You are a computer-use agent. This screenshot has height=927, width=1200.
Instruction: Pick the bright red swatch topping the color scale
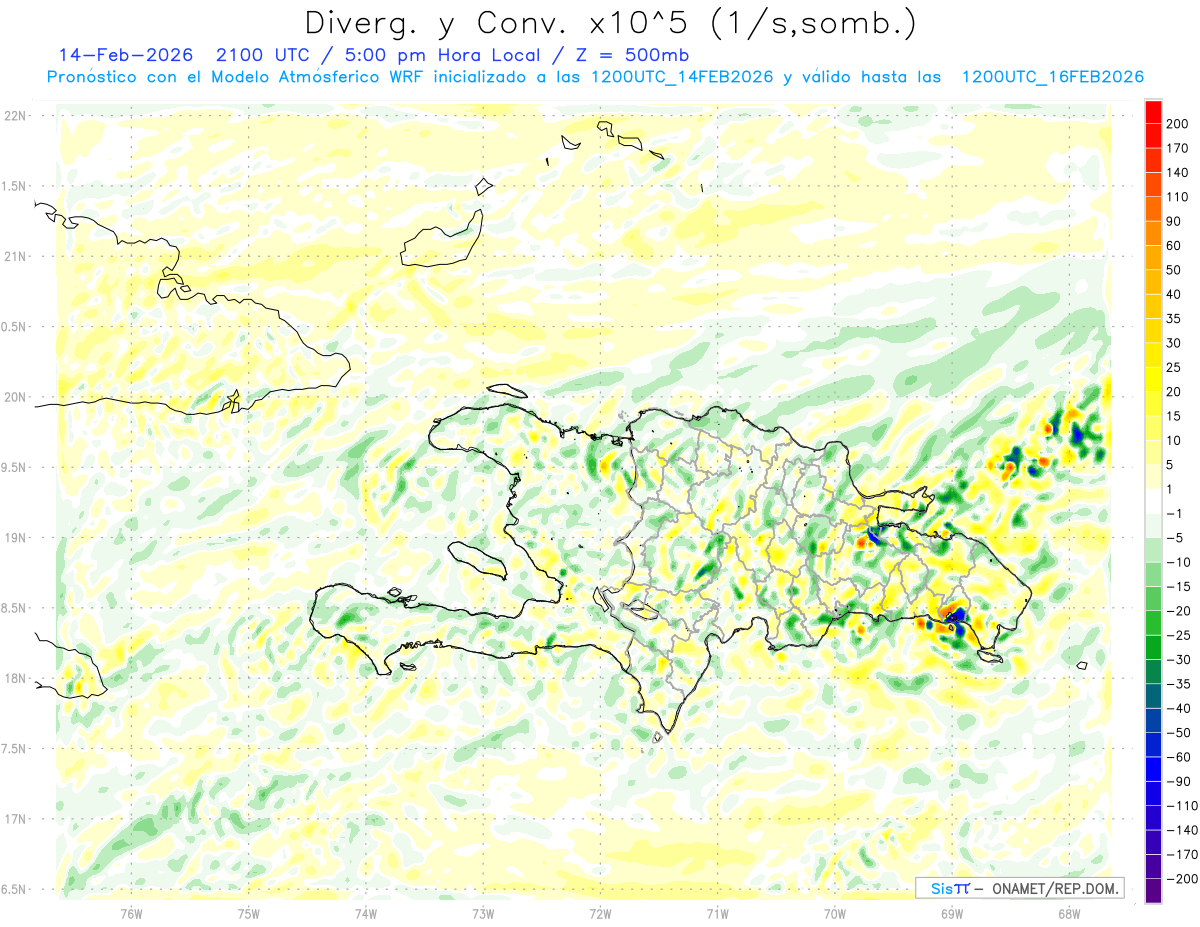point(1153,112)
